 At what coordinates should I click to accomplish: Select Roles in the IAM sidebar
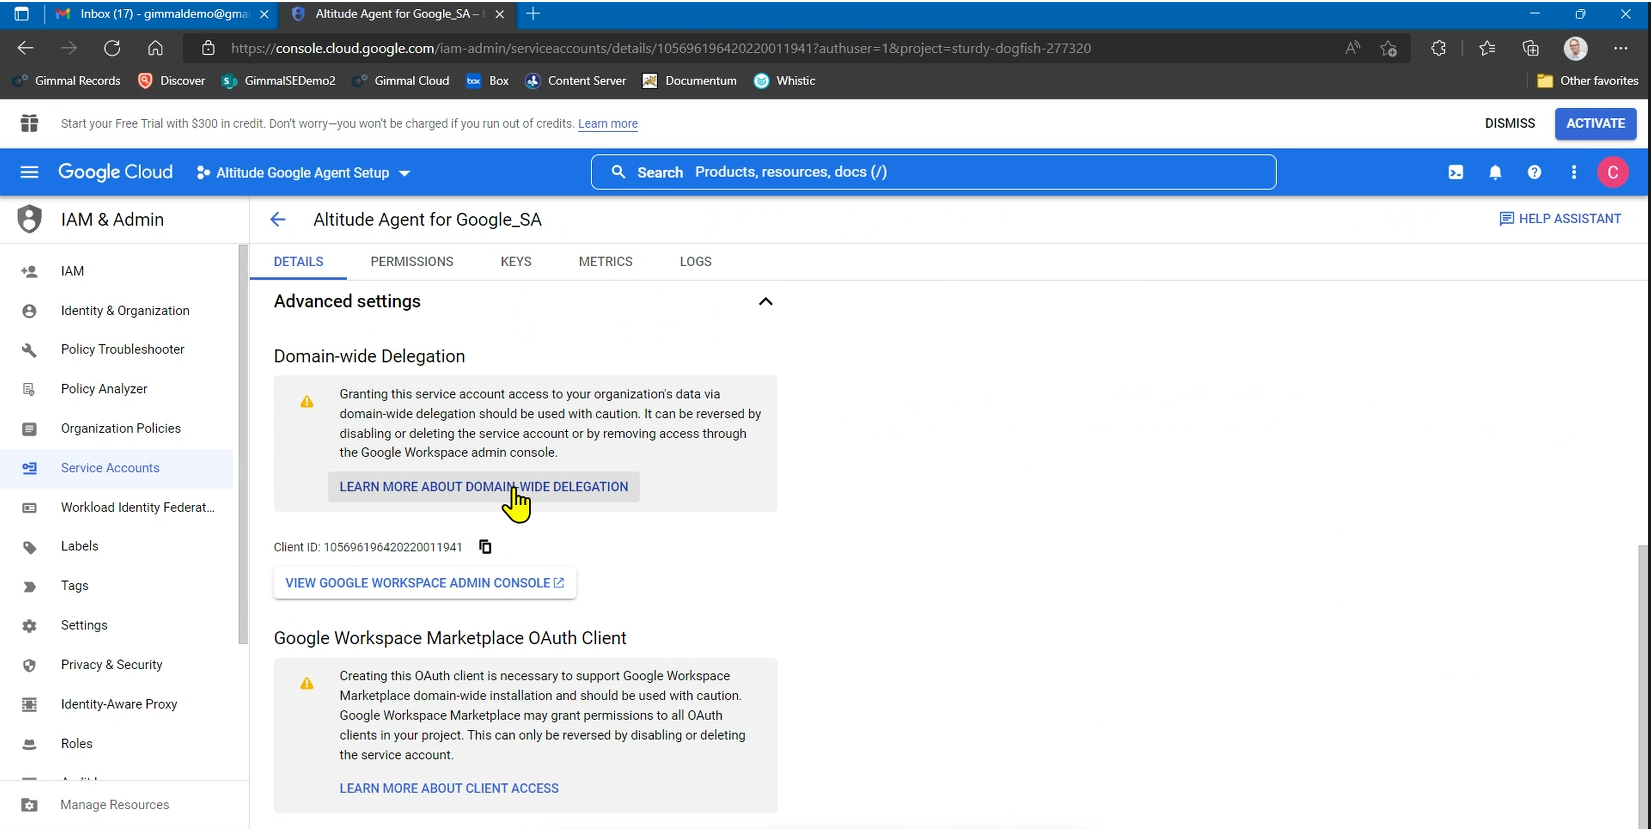pyautogui.click(x=76, y=744)
